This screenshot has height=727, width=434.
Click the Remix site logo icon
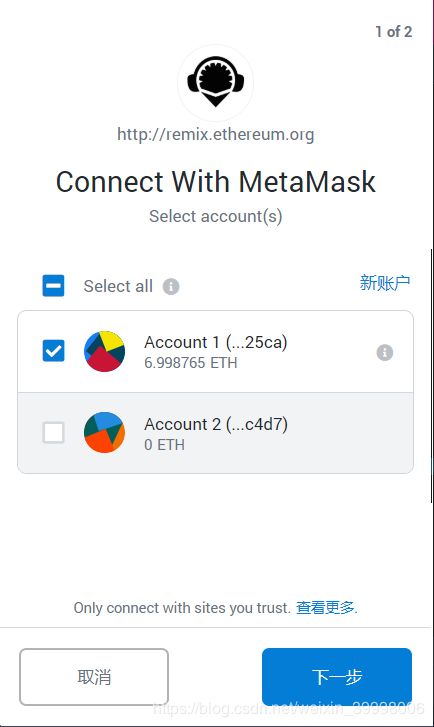tap(216, 83)
